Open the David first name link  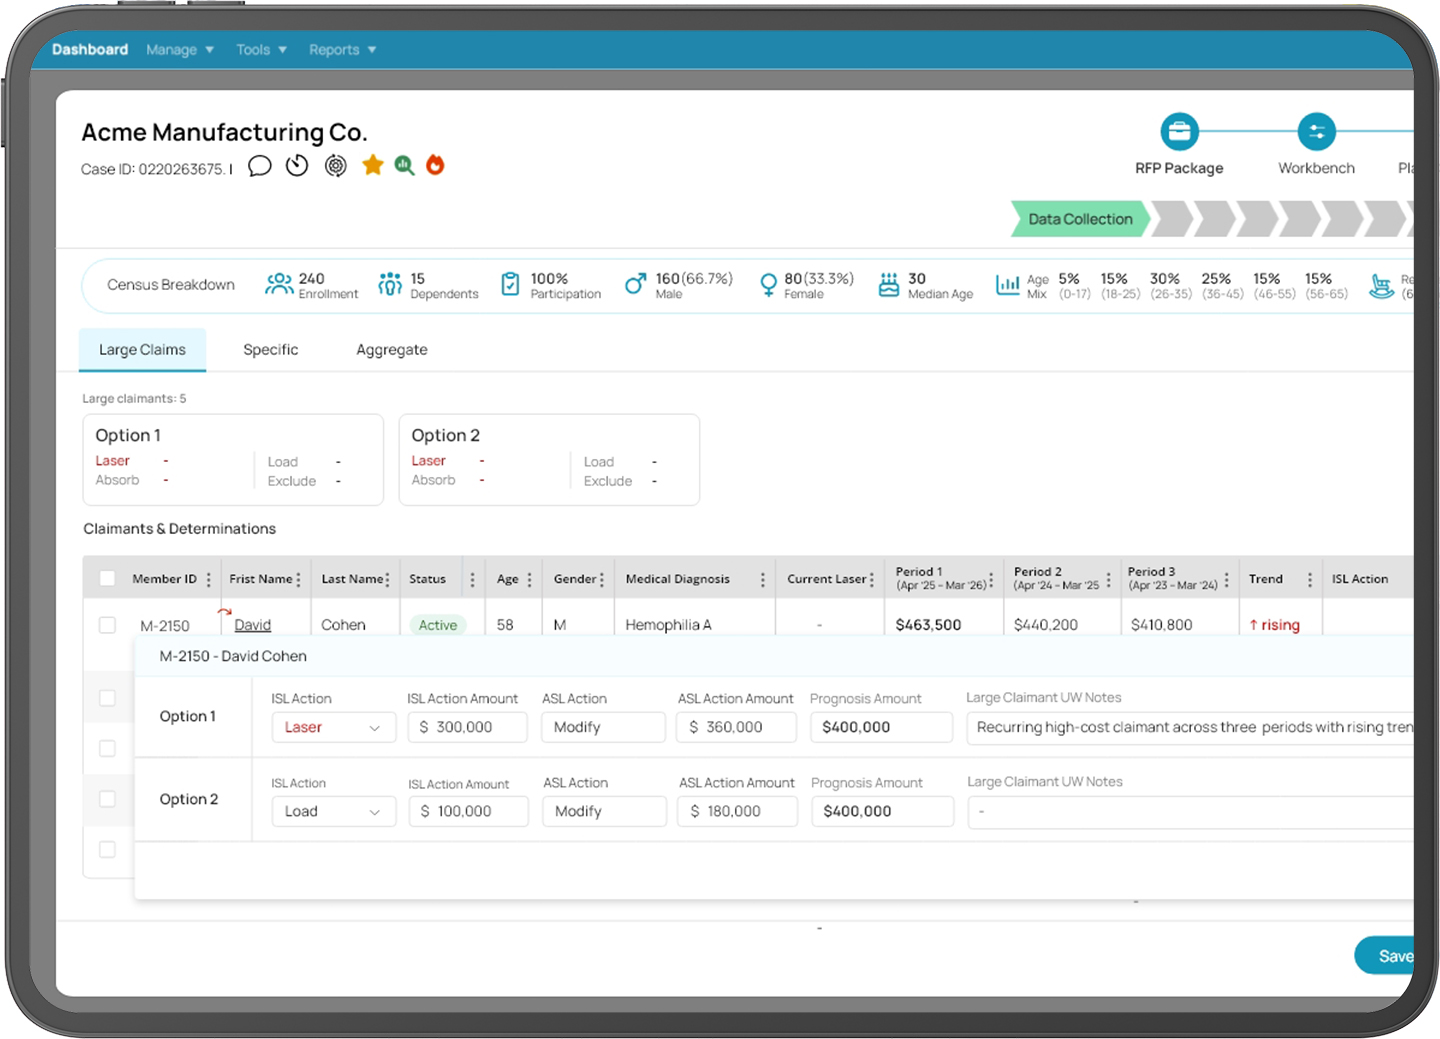tap(252, 625)
